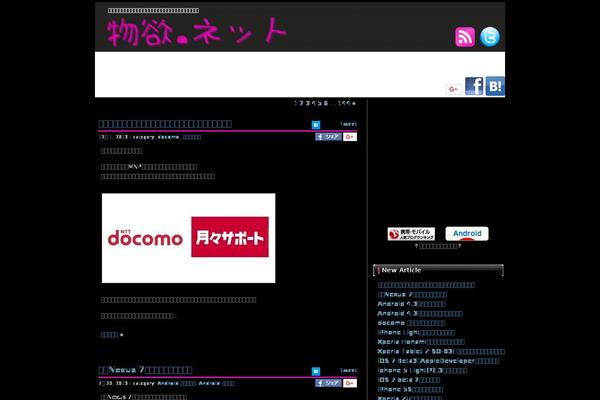Click the Hatena B! bookmark icon
This screenshot has width=600, height=400.
pyautogui.click(x=495, y=86)
